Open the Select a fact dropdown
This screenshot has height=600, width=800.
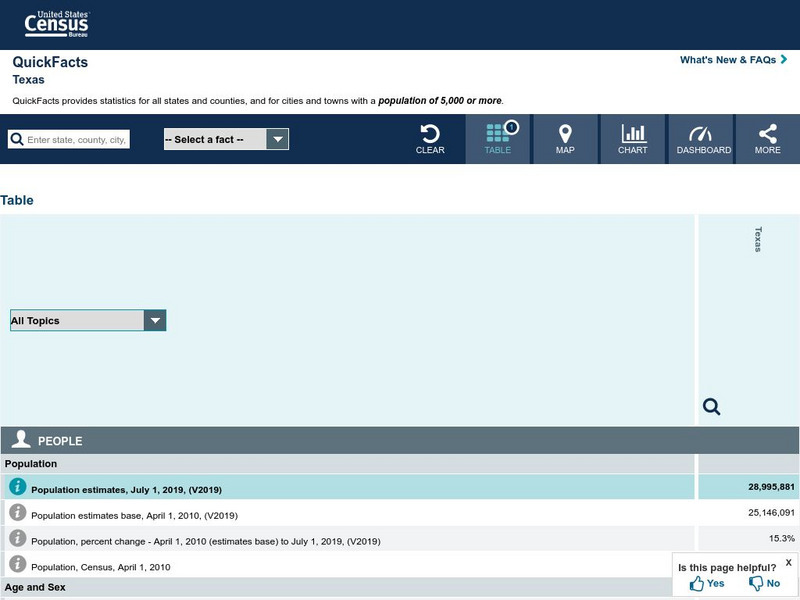(x=226, y=139)
